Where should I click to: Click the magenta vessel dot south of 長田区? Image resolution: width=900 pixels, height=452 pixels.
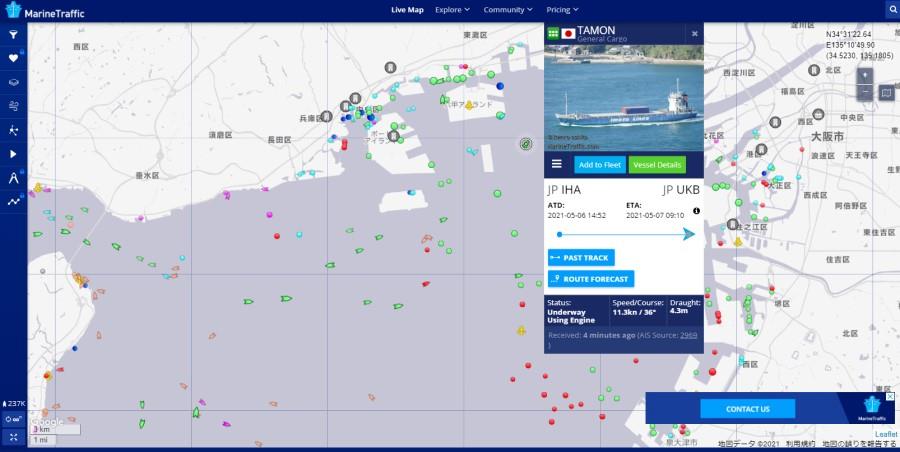click(x=270, y=214)
